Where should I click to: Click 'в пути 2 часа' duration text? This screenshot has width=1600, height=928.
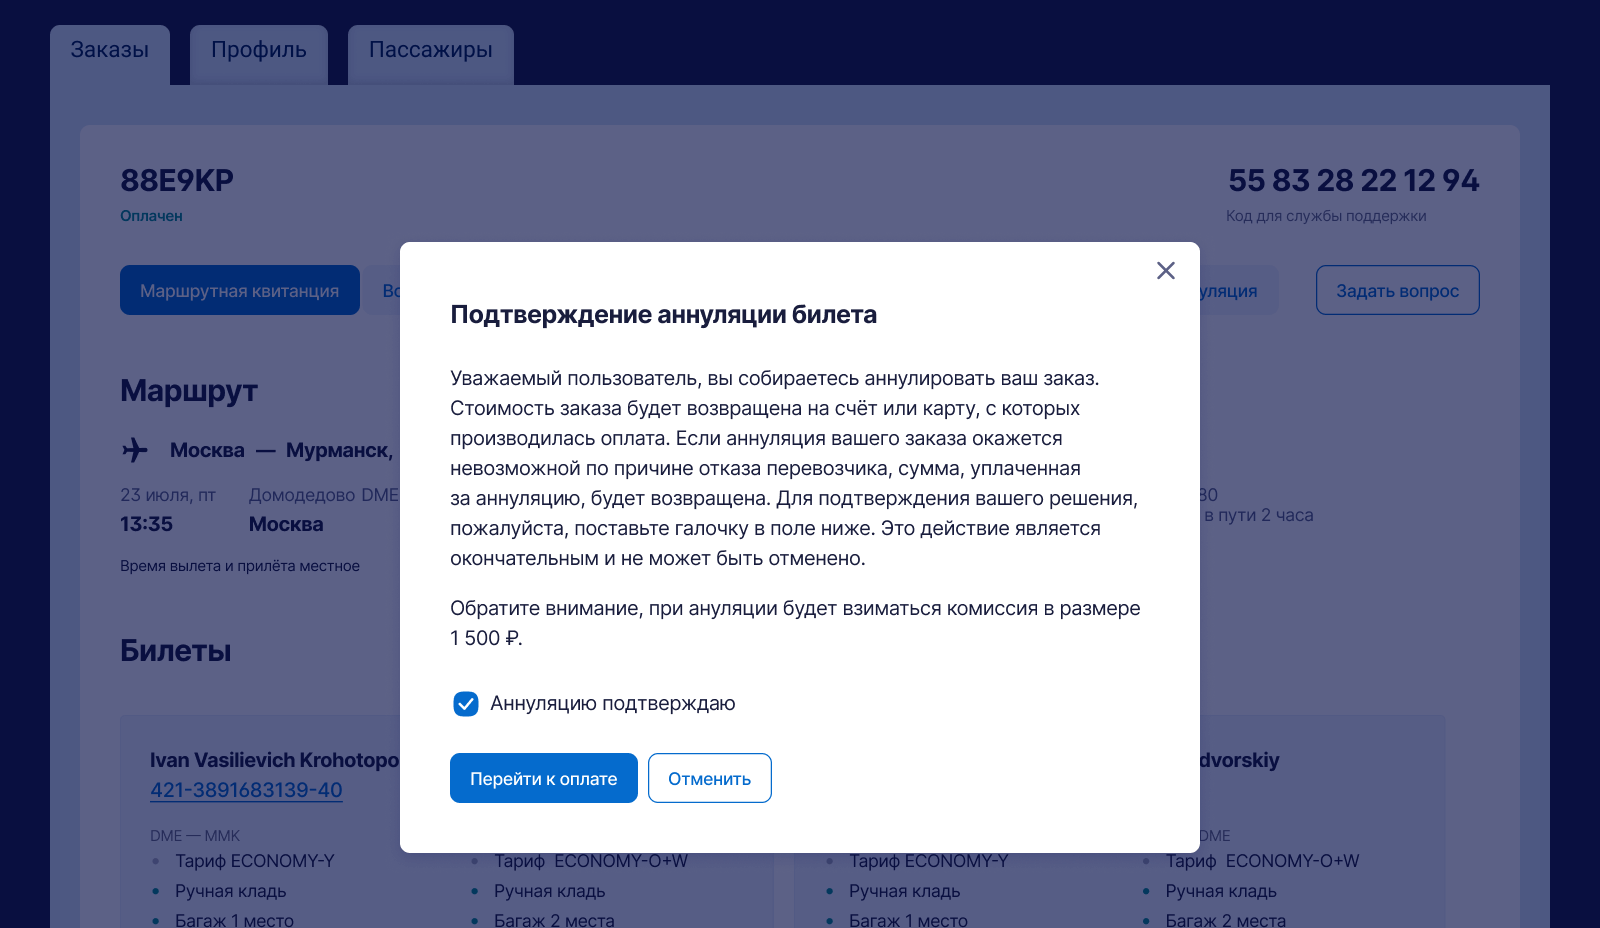pyautogui.click(x=1259, y=515)
